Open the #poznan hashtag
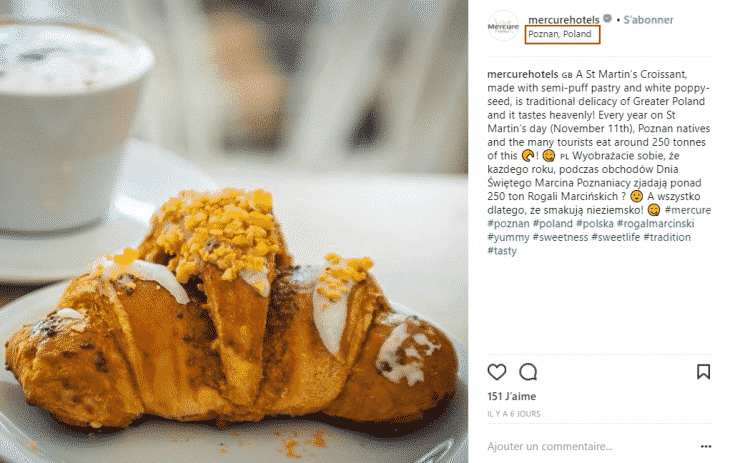The width and height of the screenshot is (730, 463). [508, 224]
